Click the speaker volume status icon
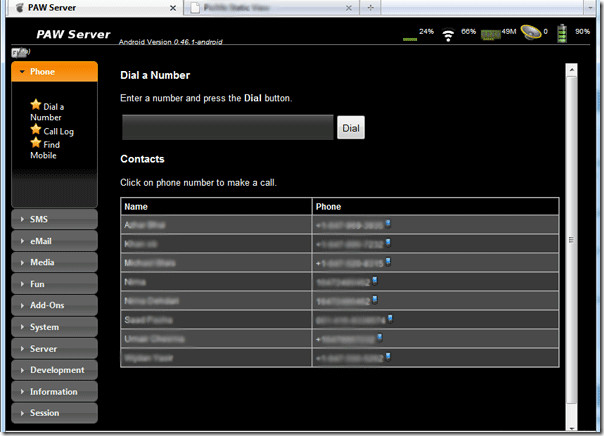 (x=531, y=33)
